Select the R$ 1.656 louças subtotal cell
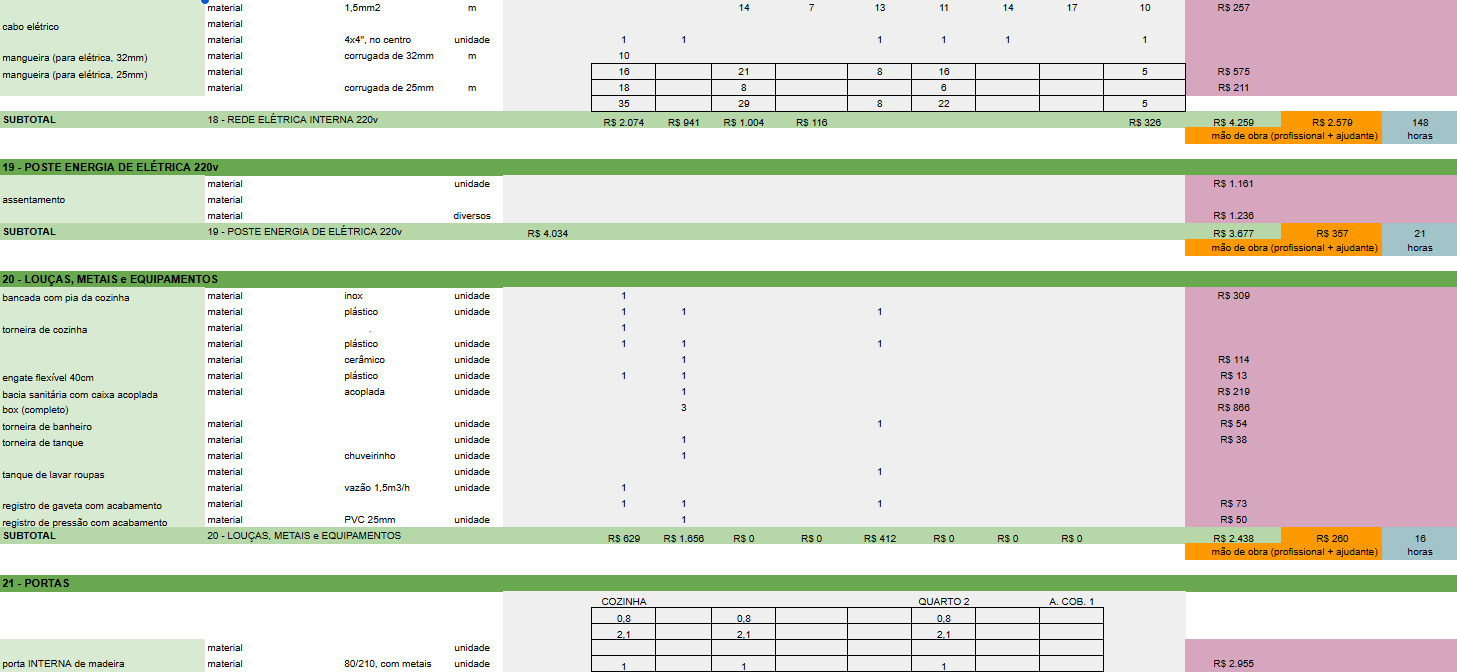 point(683,538)
